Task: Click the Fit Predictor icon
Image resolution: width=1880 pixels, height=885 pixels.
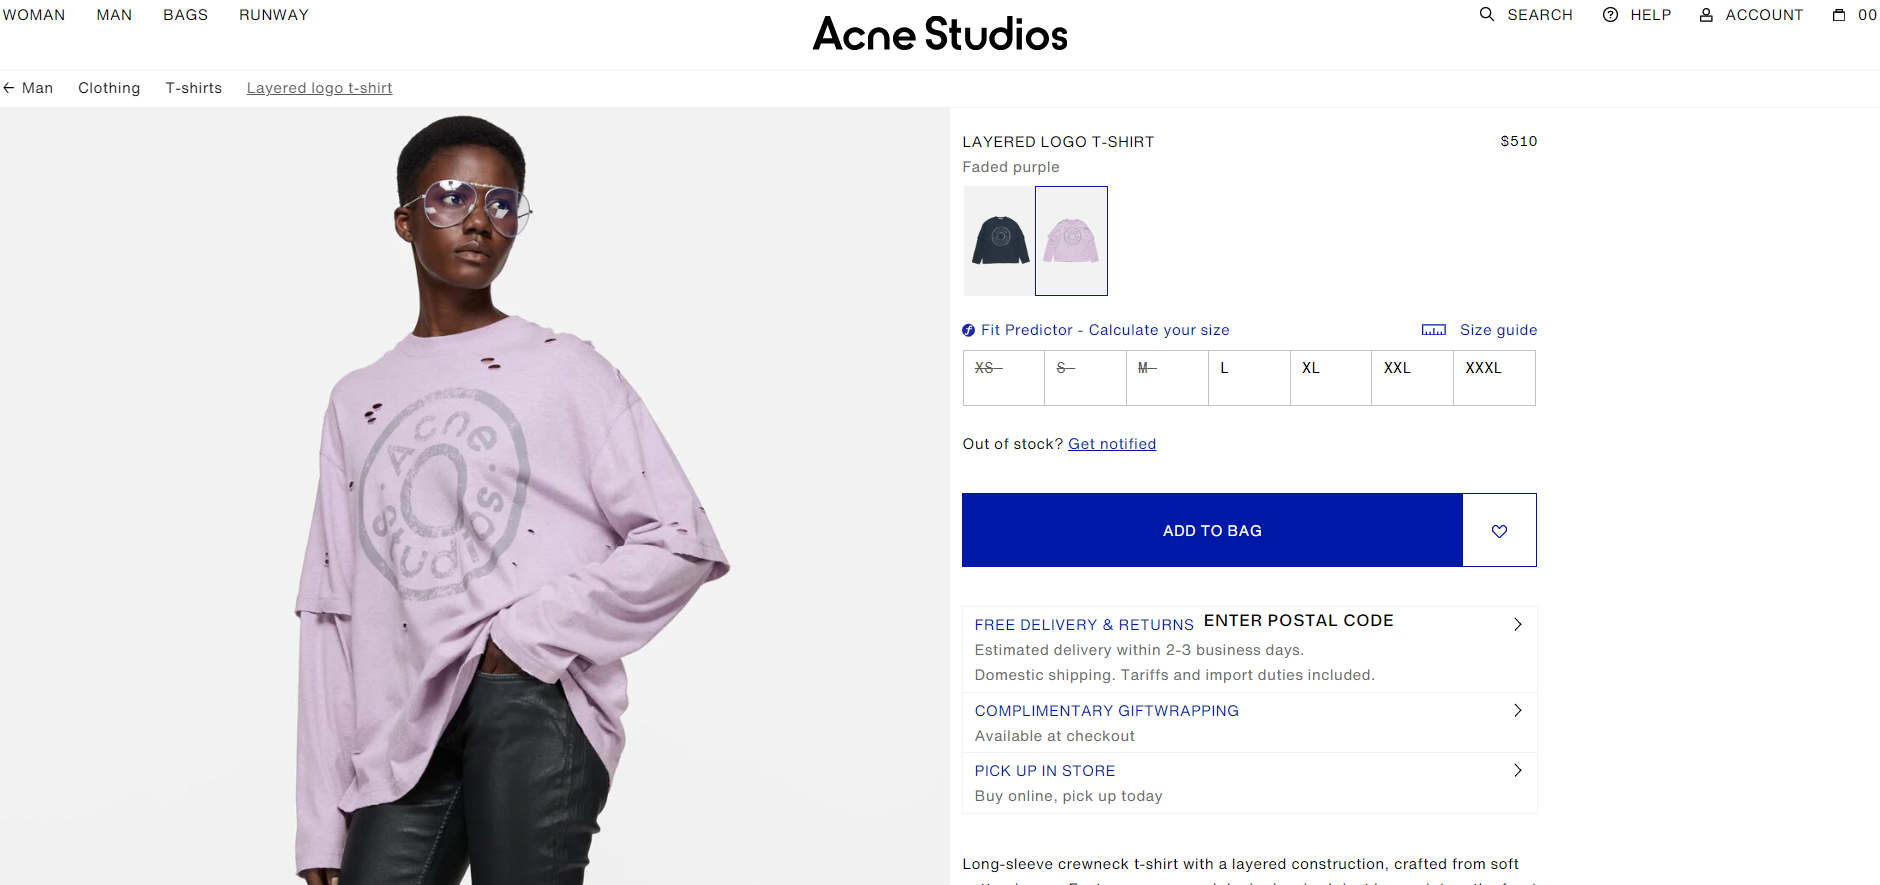Action: tap(968, 330)
